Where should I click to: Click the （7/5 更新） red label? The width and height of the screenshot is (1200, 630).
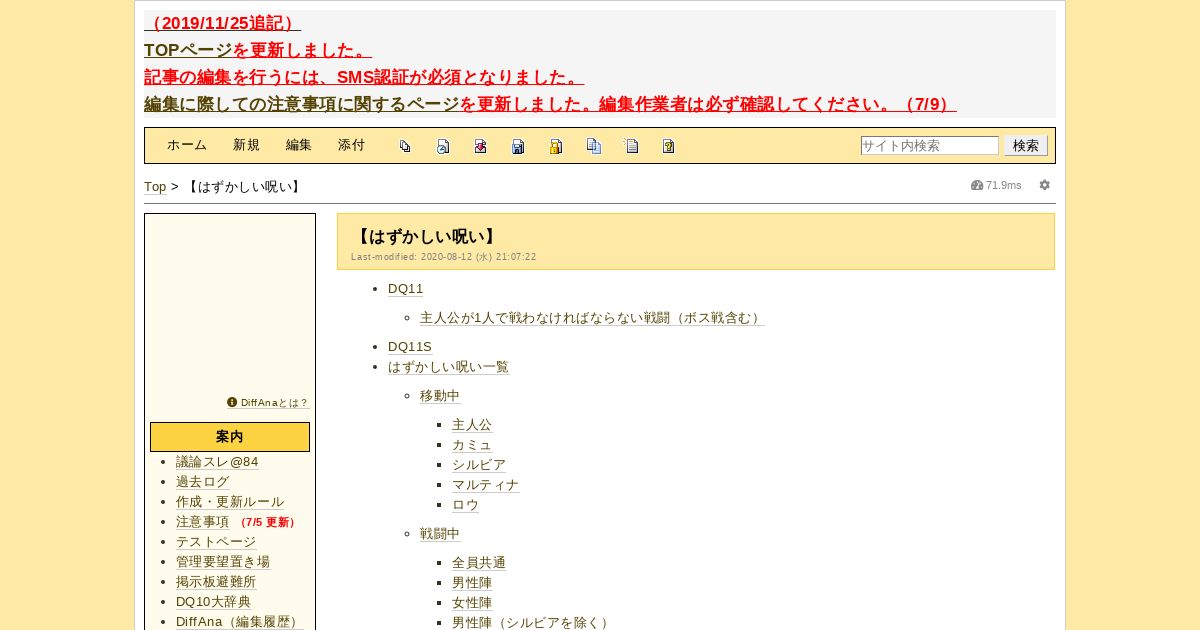pyautogui.click(x=267, y=522)
